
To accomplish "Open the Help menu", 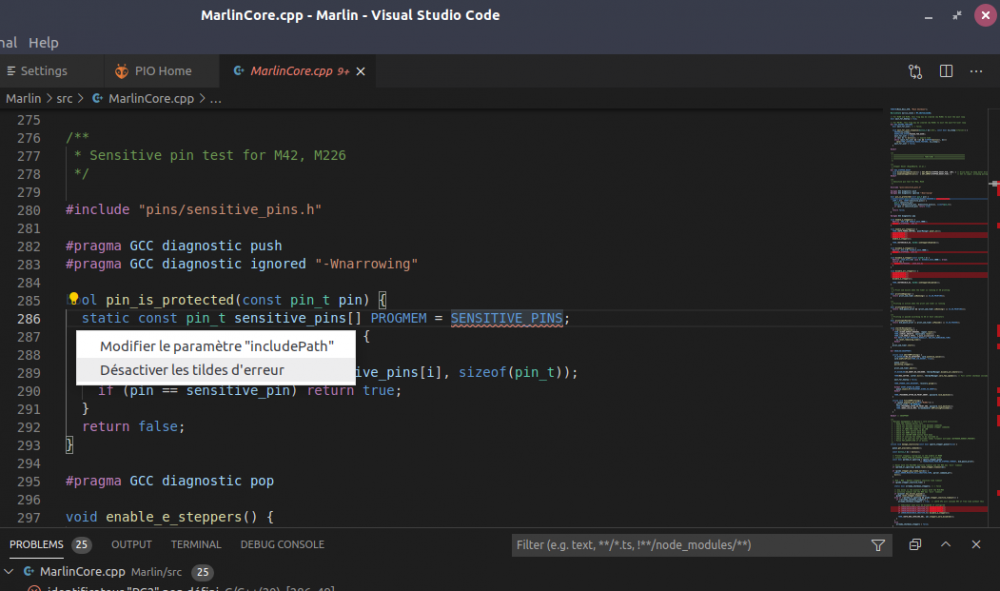I will (x=44, y=43).
